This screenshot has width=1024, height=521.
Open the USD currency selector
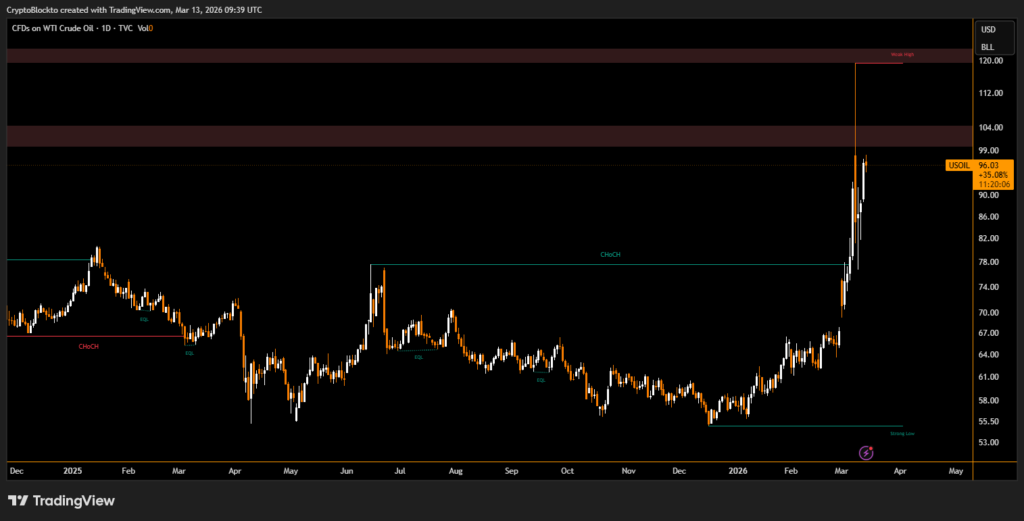tap(988, 30)
